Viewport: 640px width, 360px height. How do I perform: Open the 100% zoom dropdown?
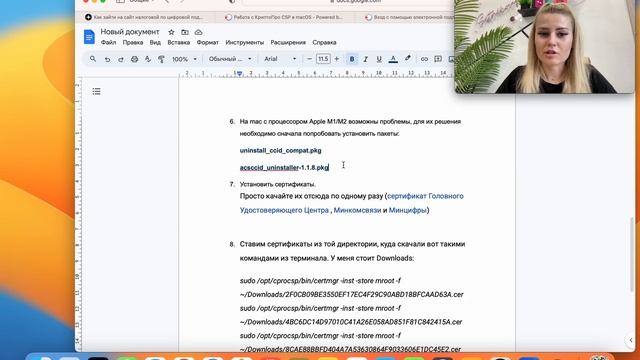click(x=184, y=59)
